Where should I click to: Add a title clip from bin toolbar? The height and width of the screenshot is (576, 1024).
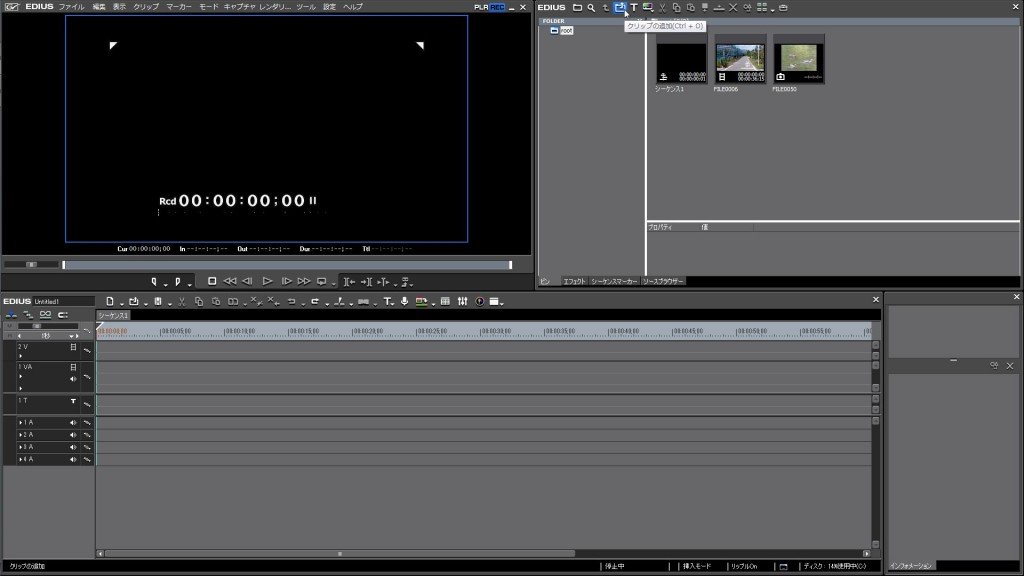tap(633, 8)
